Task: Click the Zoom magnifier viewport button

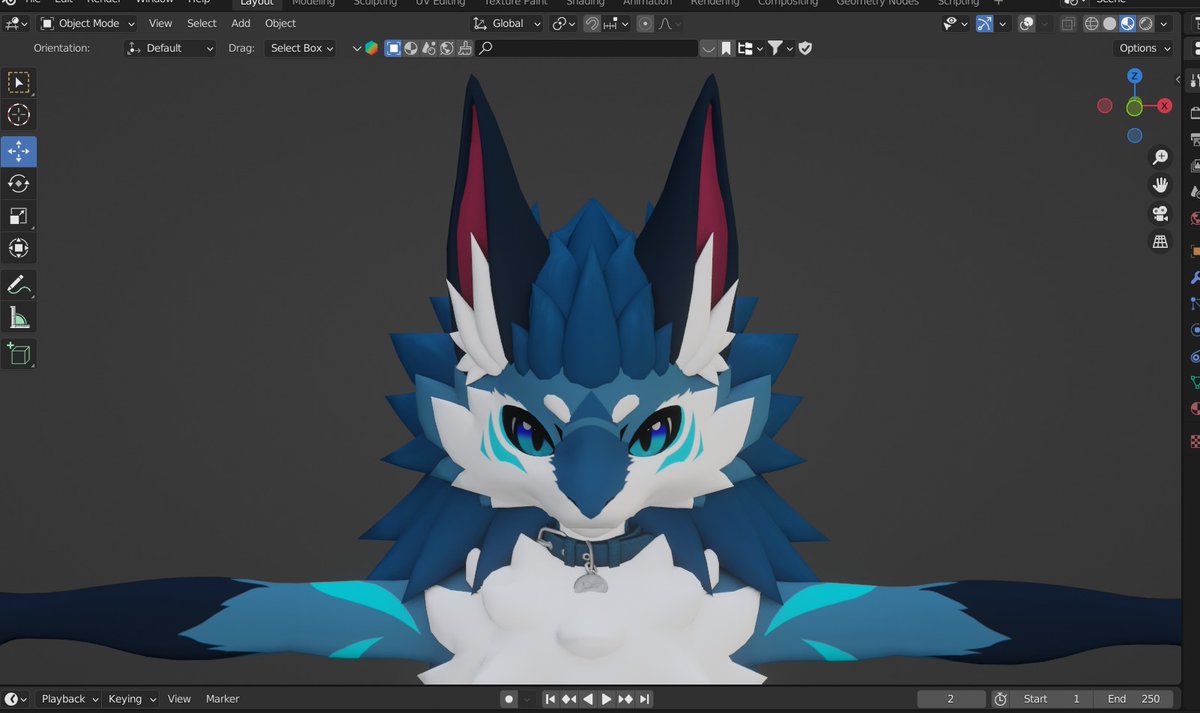Action: pyautogui.click(x=1160, y=157)
